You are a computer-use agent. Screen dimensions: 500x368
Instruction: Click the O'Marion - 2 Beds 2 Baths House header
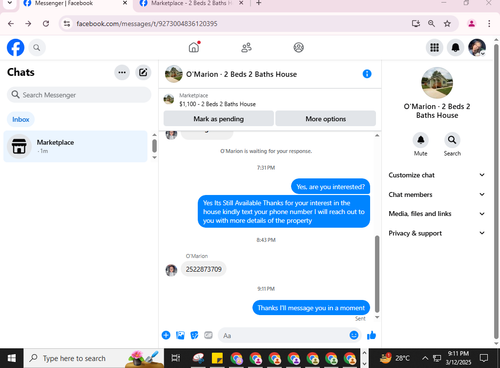(x=241, y=74)
